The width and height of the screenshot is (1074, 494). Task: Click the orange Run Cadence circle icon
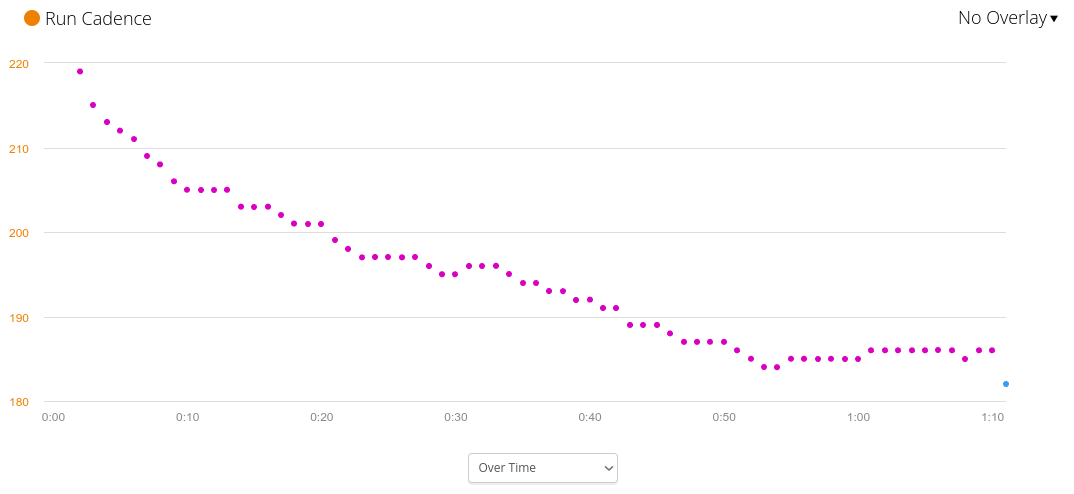pos(32,18)
